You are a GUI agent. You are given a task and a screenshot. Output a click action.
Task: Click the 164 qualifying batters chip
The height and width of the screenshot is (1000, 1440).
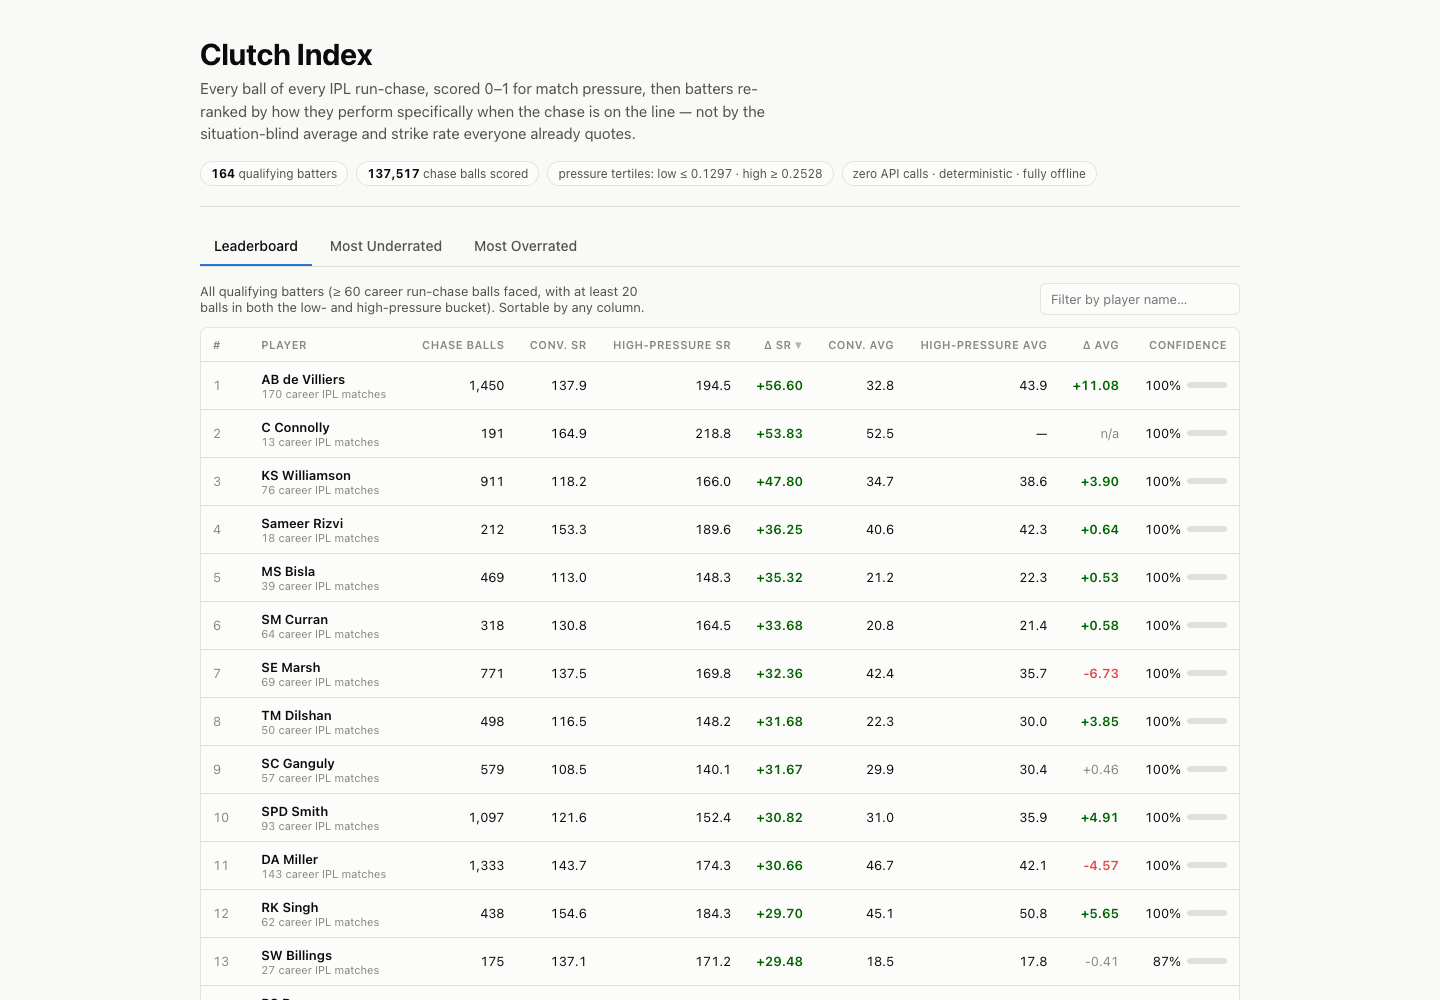(x=274, y=174)
